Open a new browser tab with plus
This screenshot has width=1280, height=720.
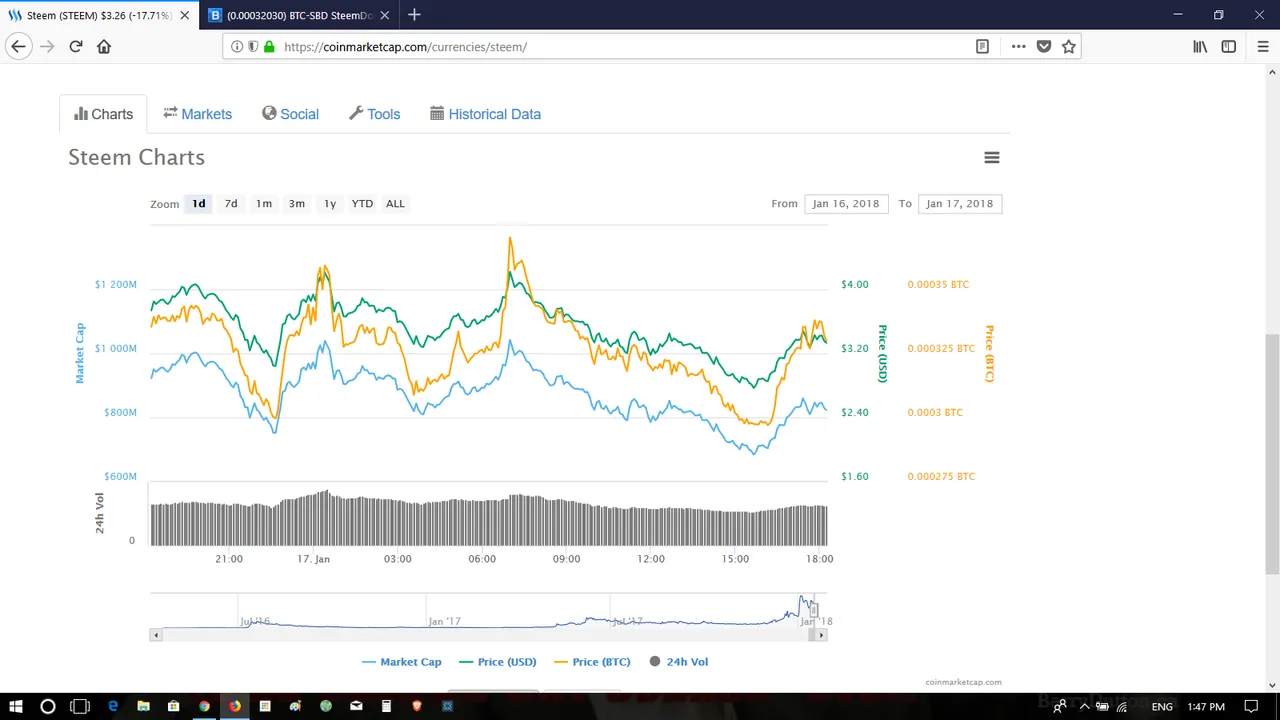click(x=414, y=15)
